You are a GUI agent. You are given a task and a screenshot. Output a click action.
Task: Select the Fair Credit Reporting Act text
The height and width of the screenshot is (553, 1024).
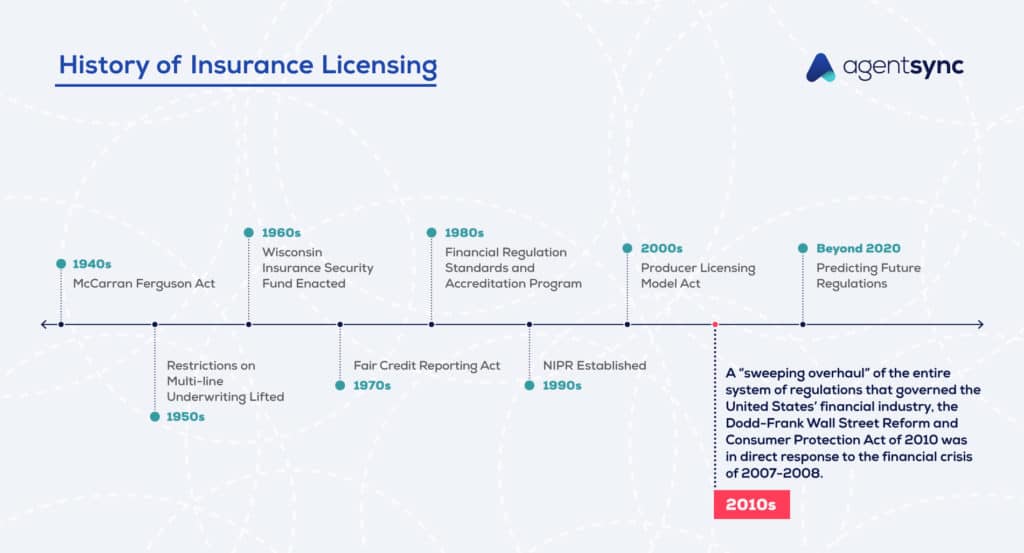point(427,365)
